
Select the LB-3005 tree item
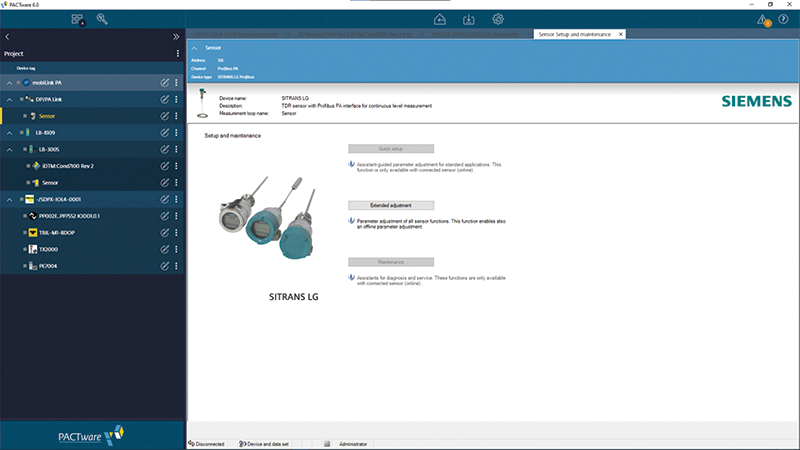49,149
